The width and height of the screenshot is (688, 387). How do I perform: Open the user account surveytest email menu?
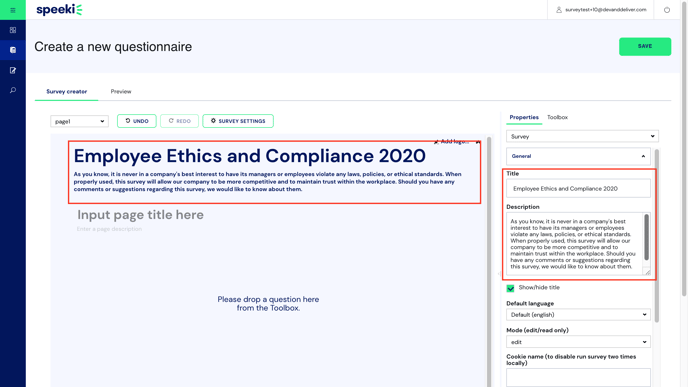point(601,10)
